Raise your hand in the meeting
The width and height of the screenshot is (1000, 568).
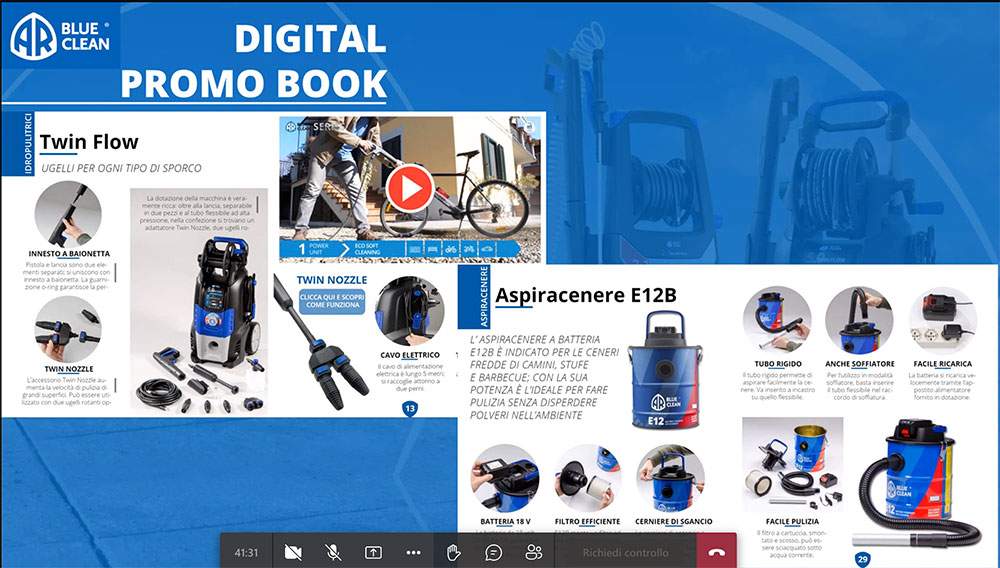tap(453, 552)
